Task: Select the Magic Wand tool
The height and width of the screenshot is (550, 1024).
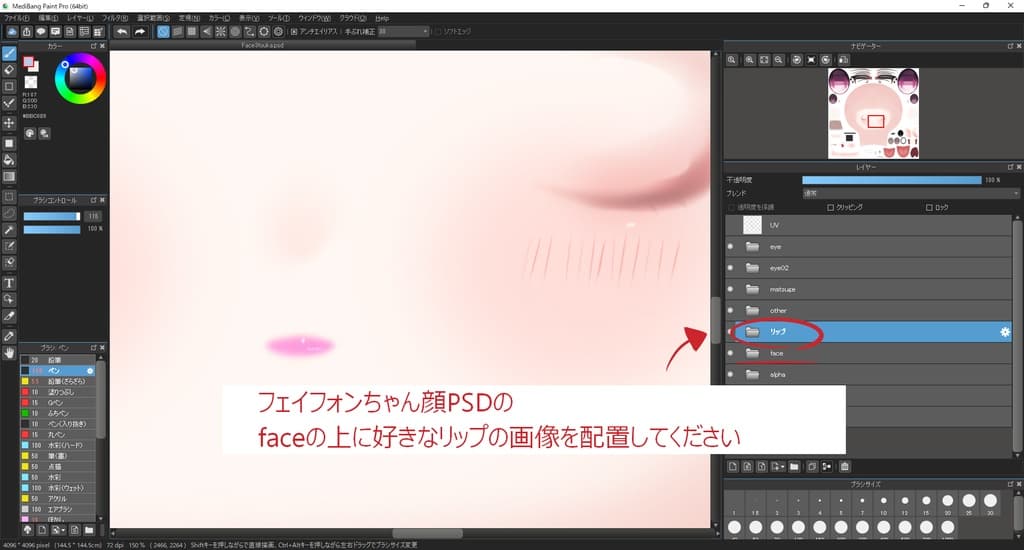Action: [9, 230]
